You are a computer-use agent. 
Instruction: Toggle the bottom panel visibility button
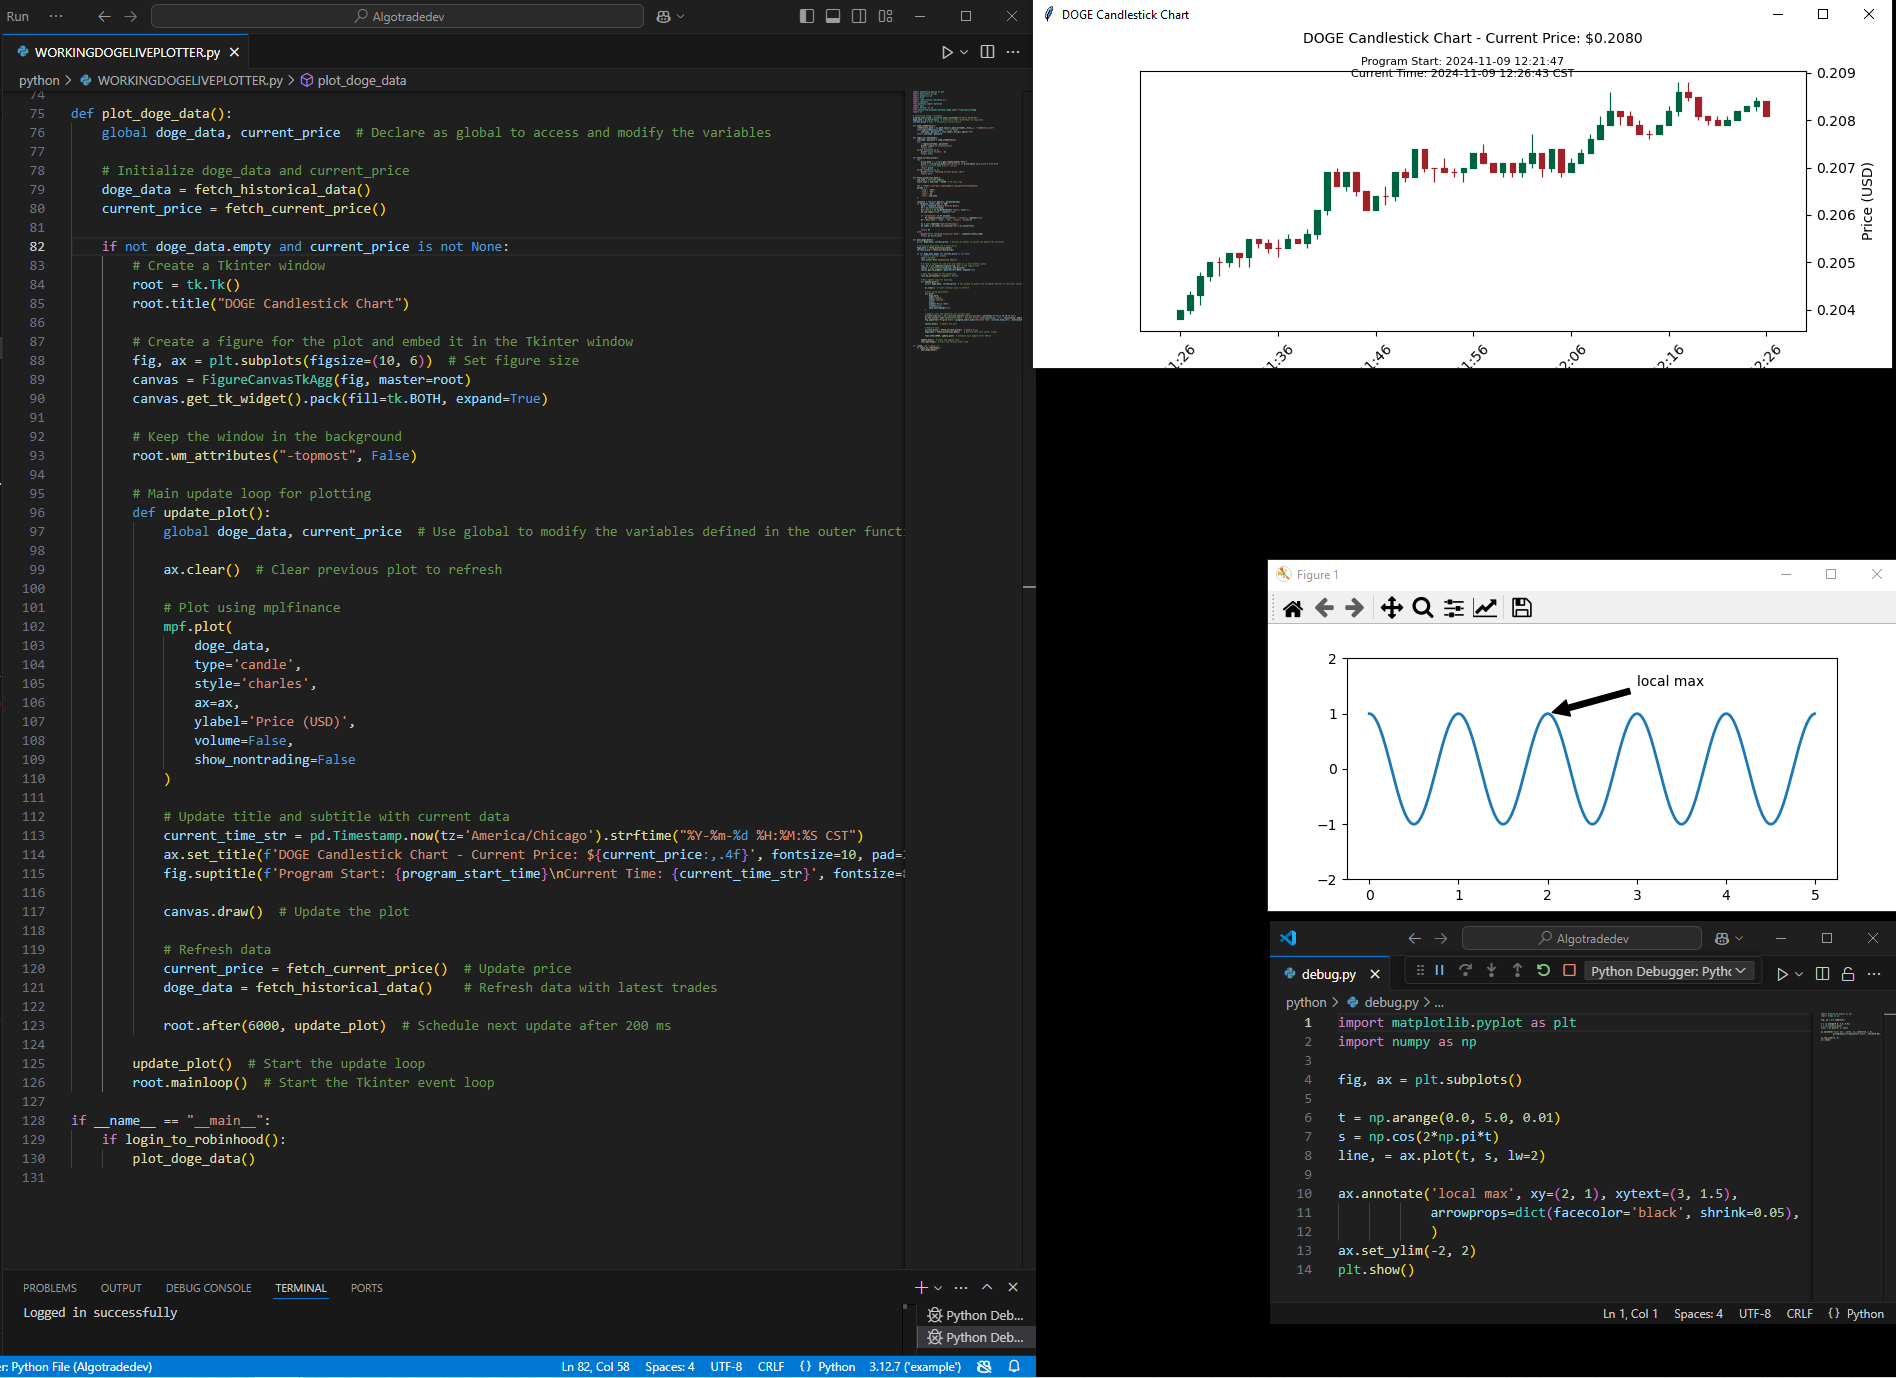click(833, 16)
